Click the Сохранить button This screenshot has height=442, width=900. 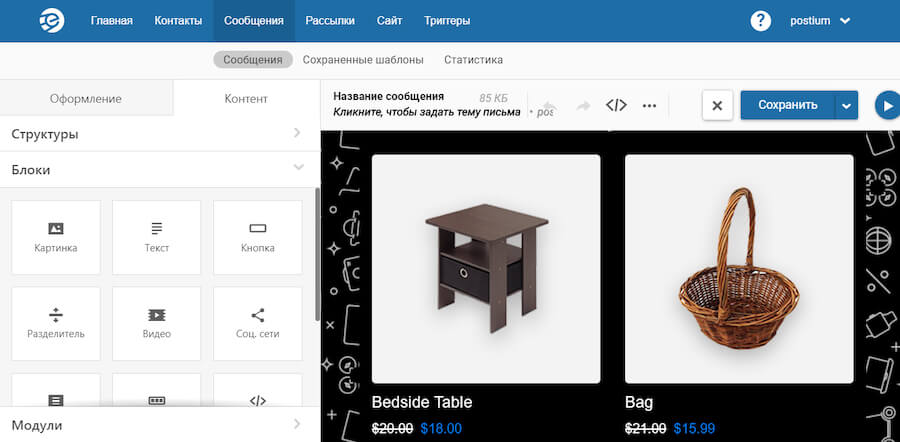click(x=788, y=105)
